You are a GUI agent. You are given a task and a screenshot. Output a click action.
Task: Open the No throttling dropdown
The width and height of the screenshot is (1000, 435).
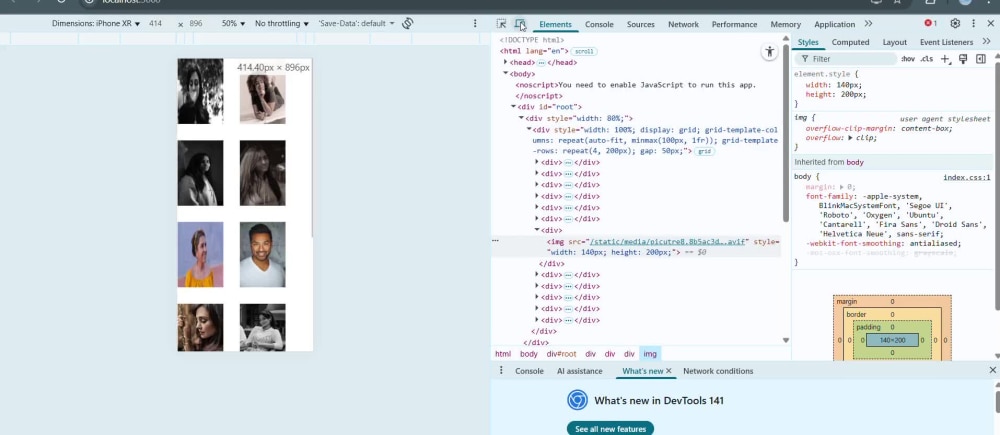coord(281,24)
